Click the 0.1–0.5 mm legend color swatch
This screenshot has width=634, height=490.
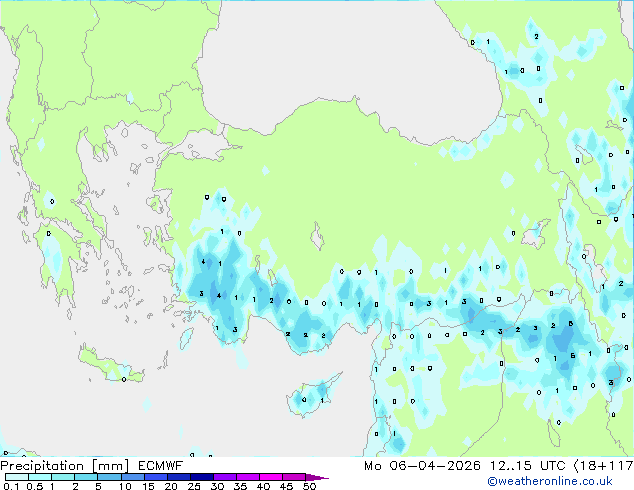(17, 477)
